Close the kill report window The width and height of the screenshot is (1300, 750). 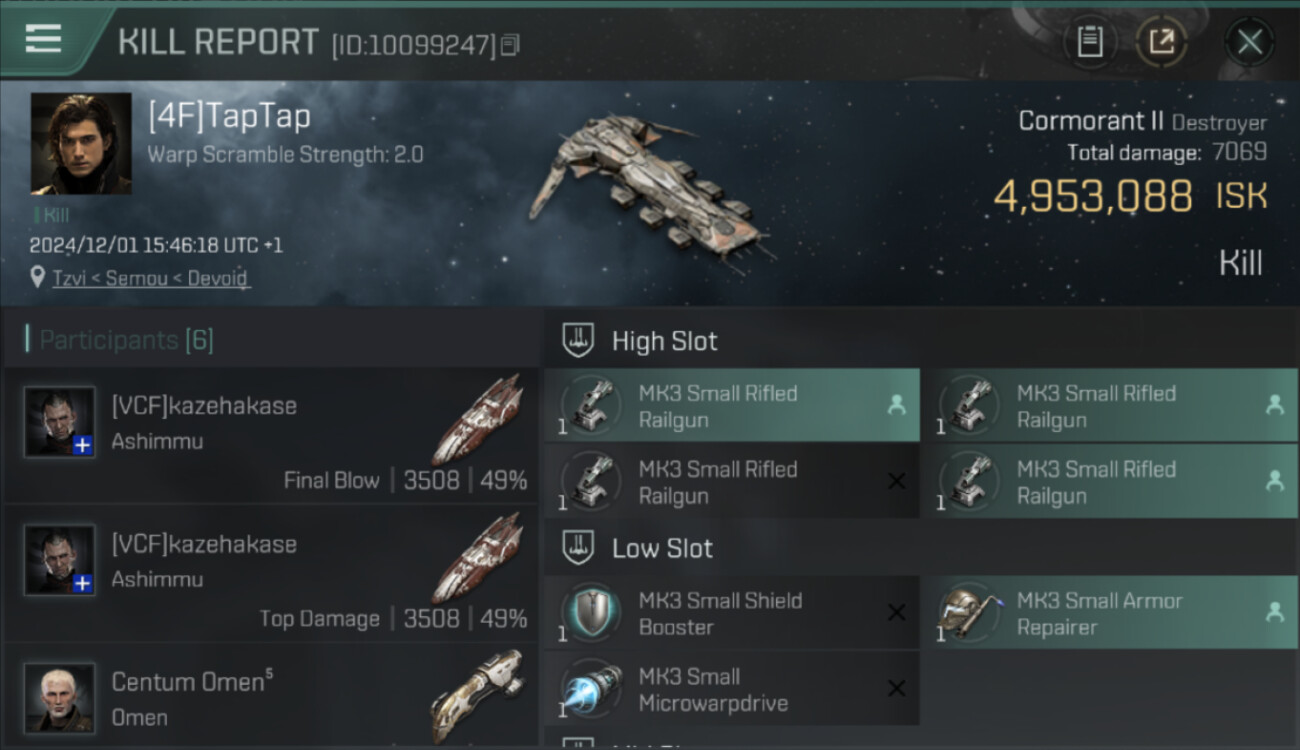click(1249, 42)
